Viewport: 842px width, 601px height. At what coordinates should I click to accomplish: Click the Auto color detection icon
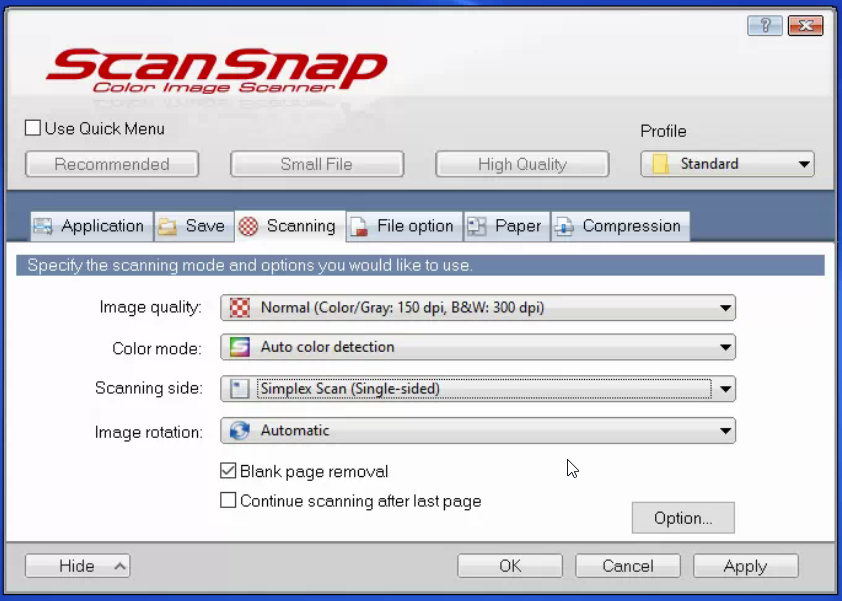click(x=239, y=347)
